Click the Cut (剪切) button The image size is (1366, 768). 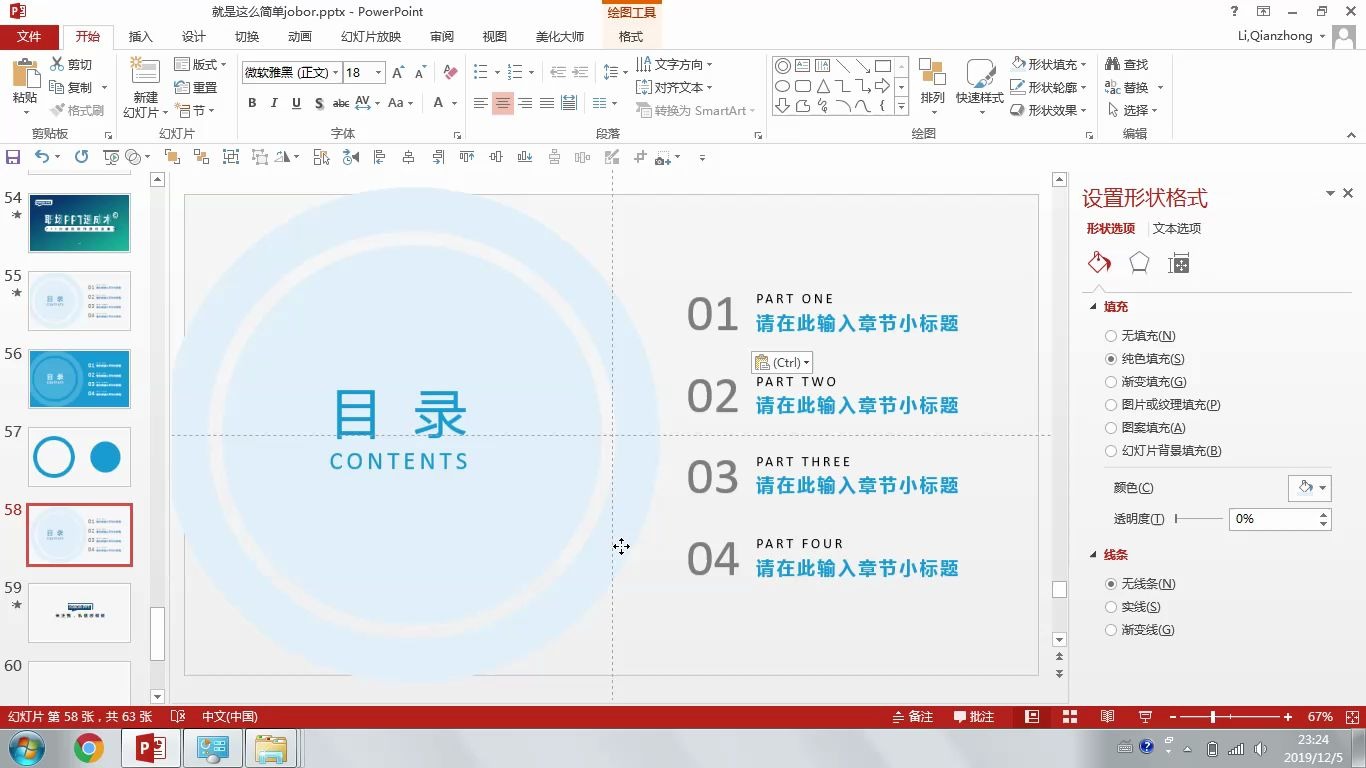tap(72, 64)
